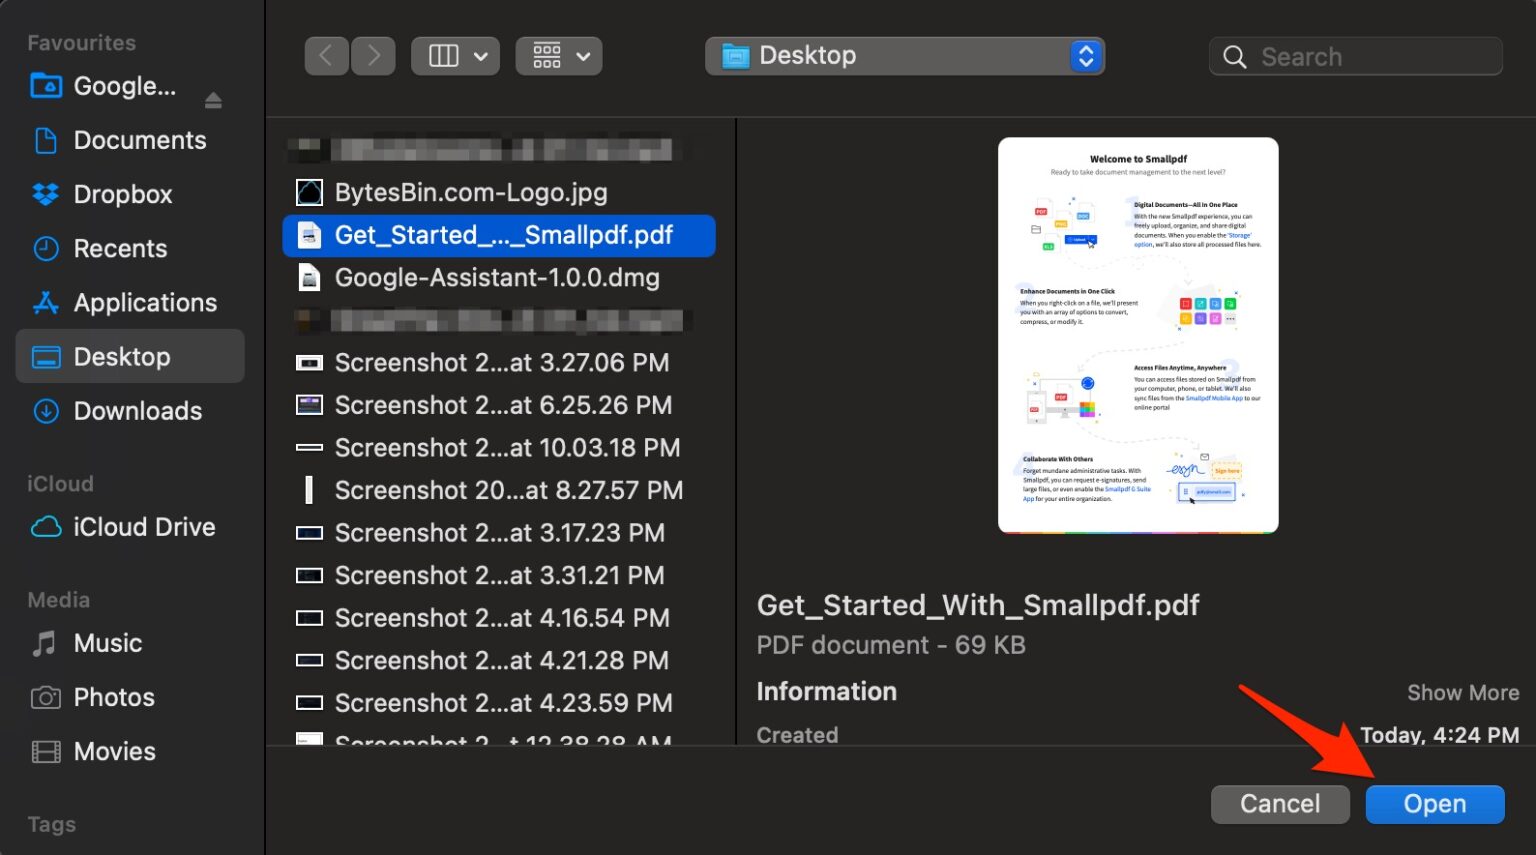
Task: Select the Recents clock icon
Action: [46, 248]
